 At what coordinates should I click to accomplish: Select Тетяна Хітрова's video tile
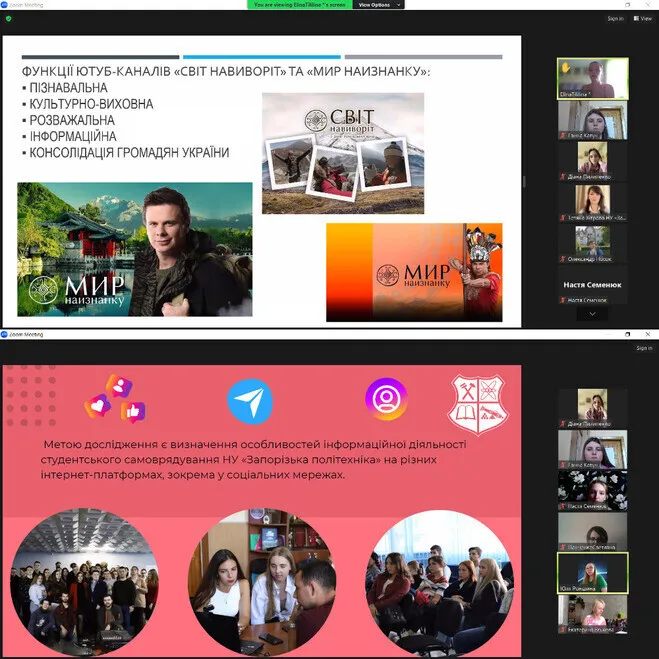(x=593, y=203)
